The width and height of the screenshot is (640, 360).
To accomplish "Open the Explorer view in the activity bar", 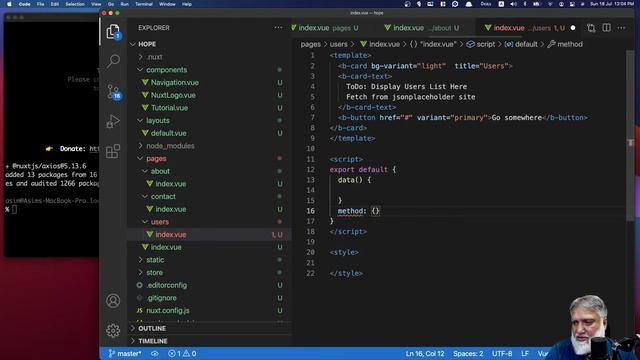I will click(113, 31).
